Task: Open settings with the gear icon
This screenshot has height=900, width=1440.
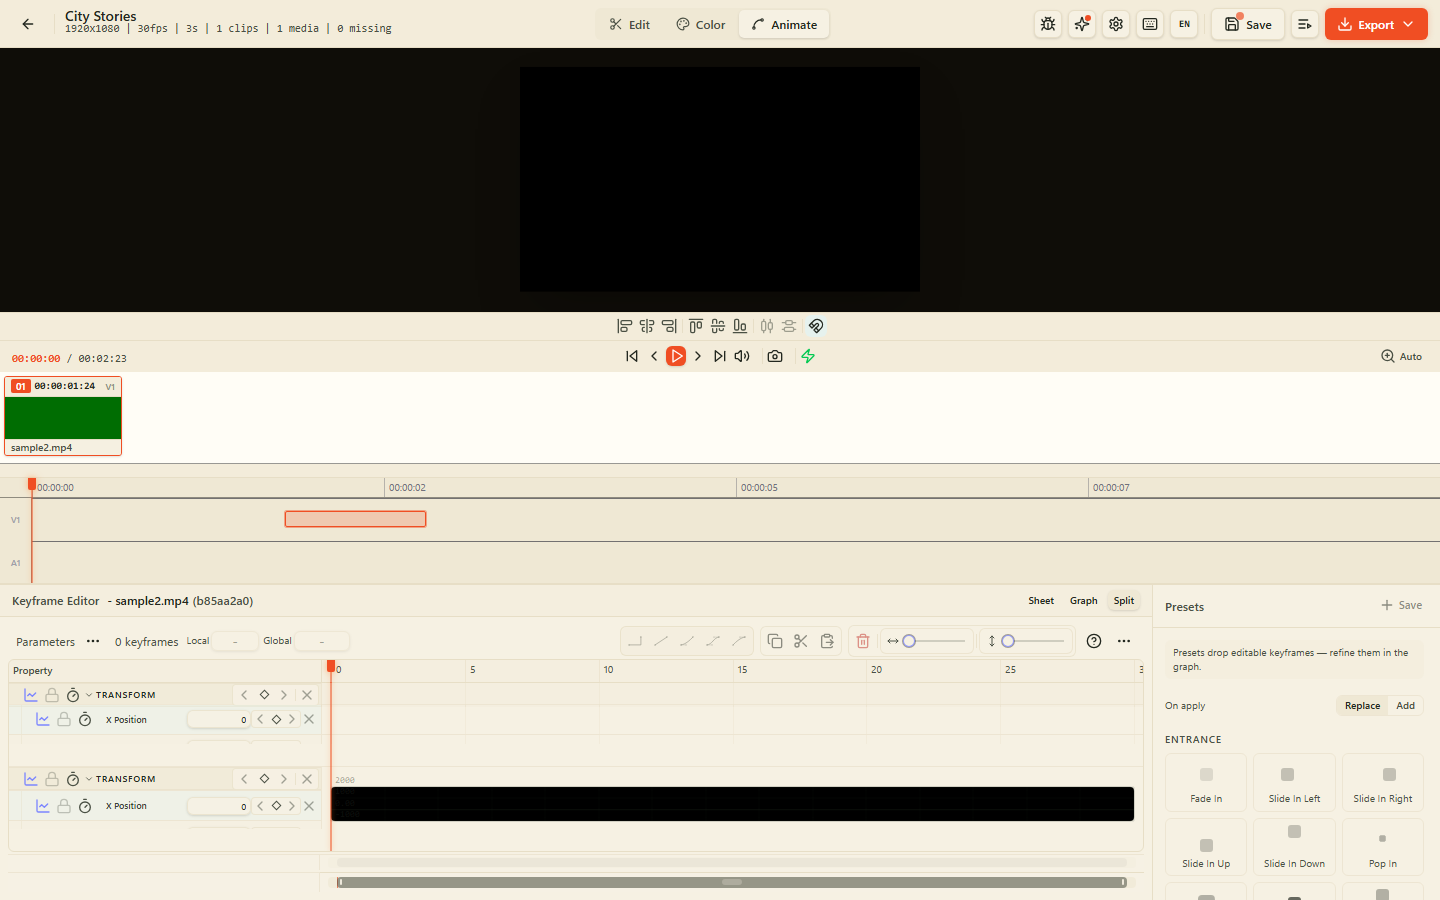Action: (1116, 24)
